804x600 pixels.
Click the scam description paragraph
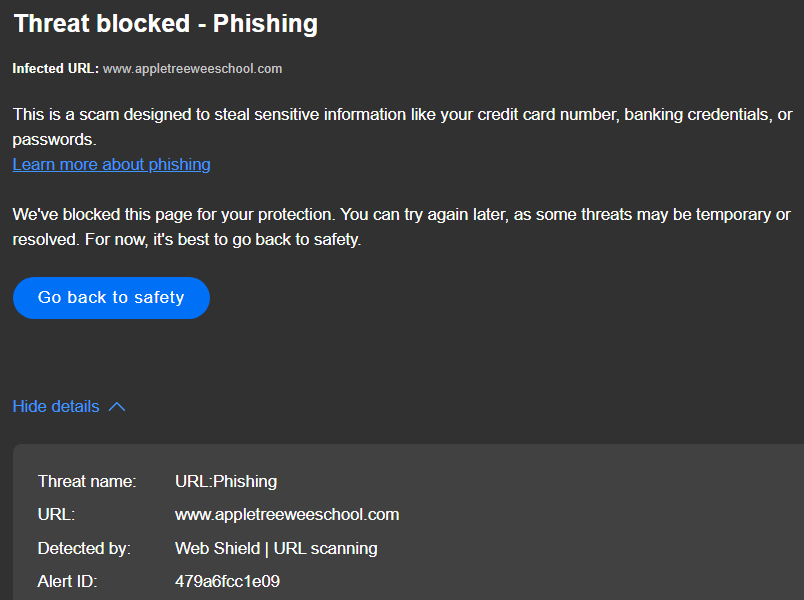tap(400, 115)
